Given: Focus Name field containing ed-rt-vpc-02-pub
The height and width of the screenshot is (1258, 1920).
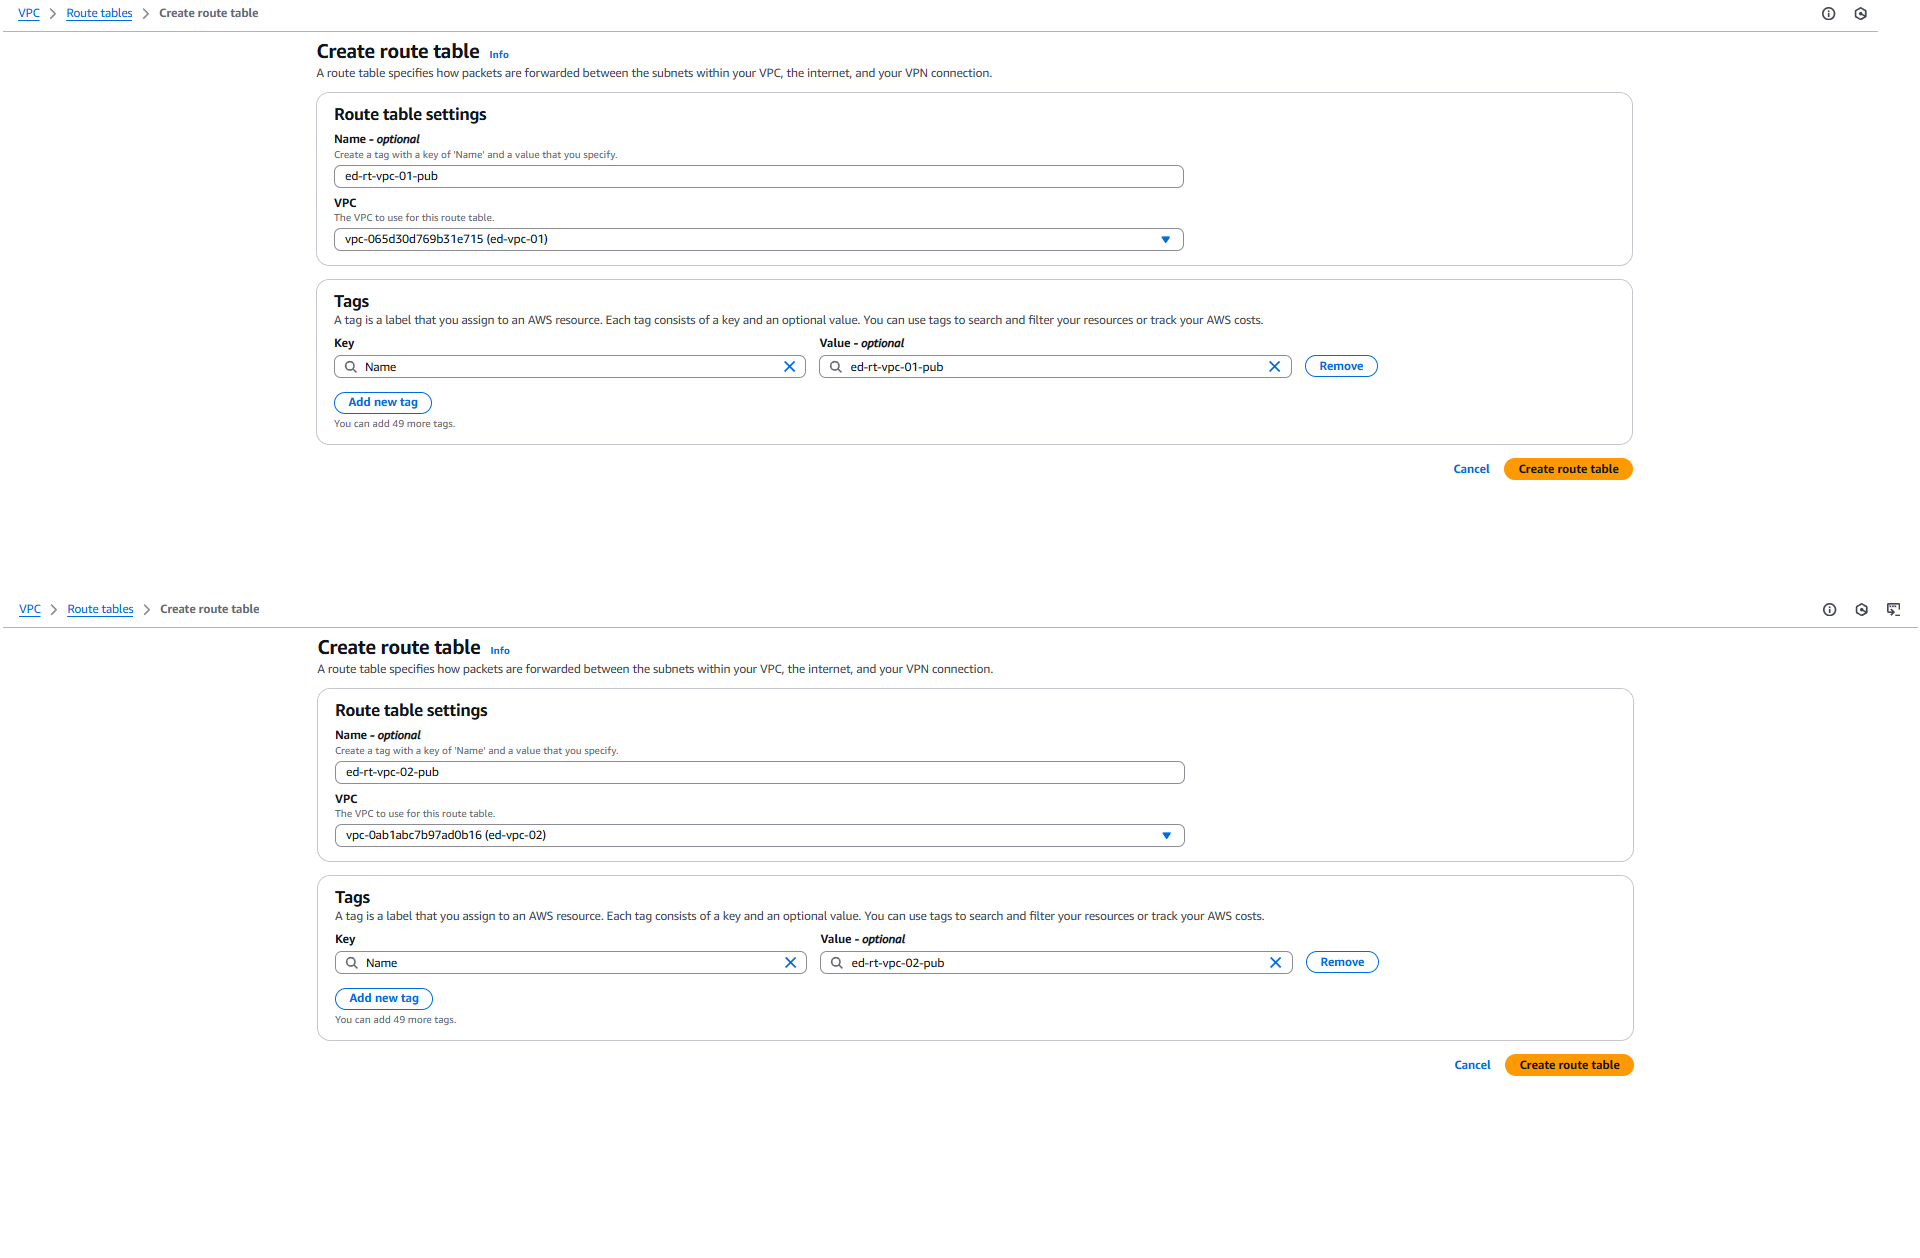Looking at the screenshot, I should 759,772.
